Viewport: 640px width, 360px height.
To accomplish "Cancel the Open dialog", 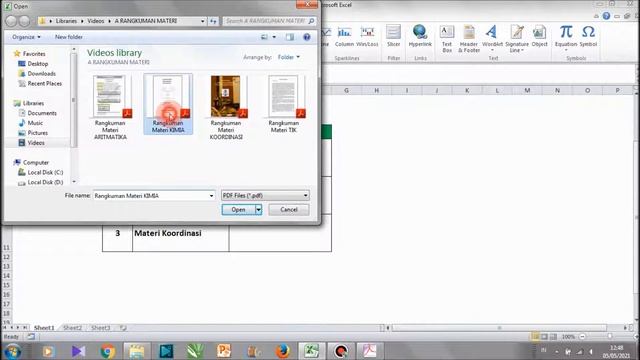I will [x=289, y=209].
